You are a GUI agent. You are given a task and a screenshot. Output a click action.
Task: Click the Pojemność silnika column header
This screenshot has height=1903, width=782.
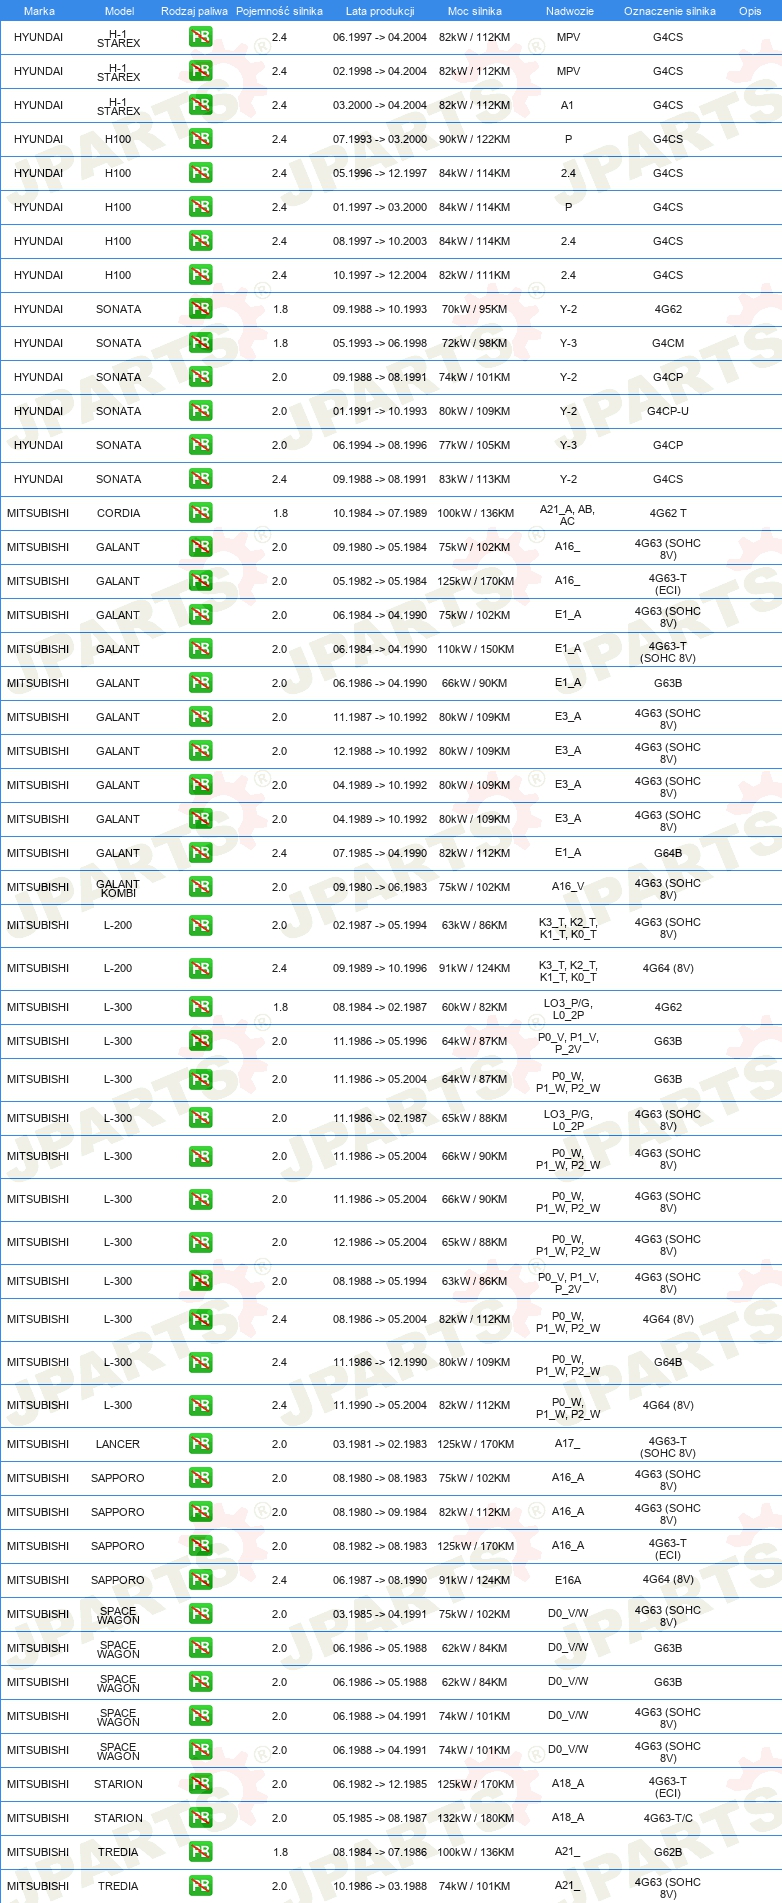[279, 11]
